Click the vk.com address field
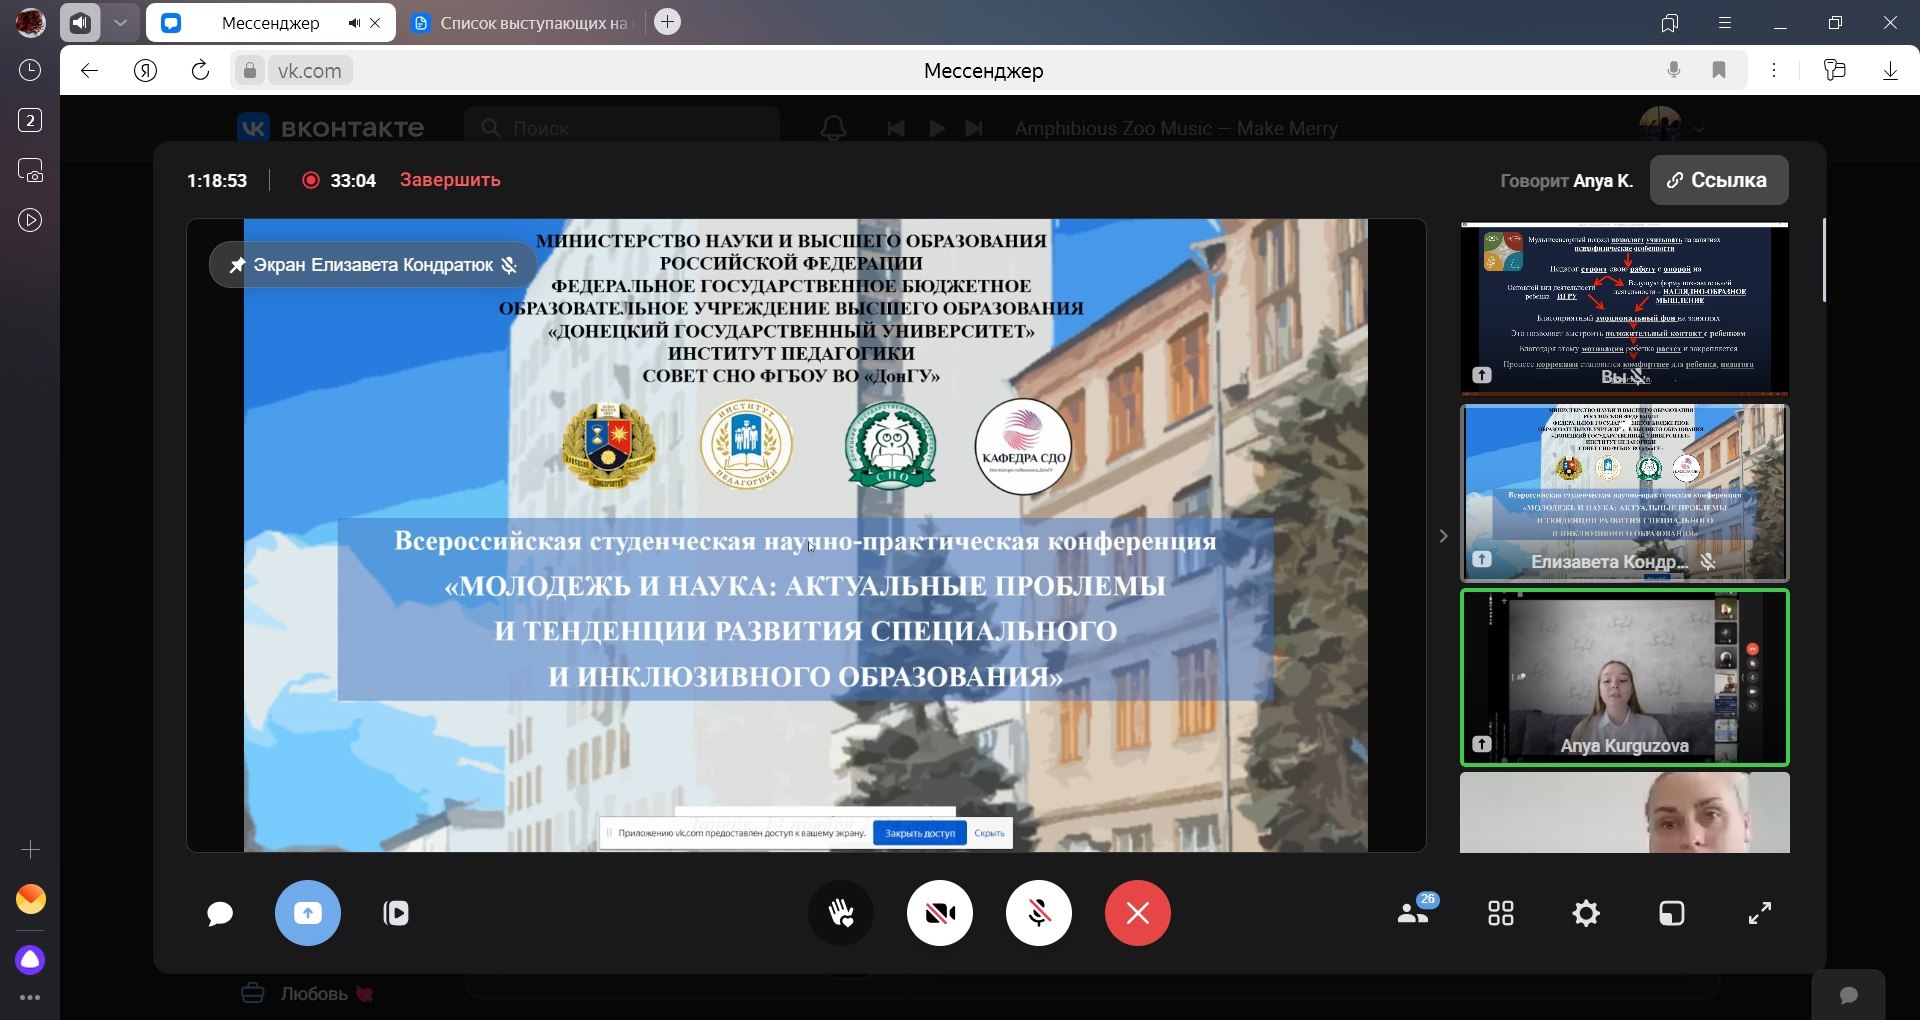The width and height of the screenshot is (1920, 1020). 310,71
